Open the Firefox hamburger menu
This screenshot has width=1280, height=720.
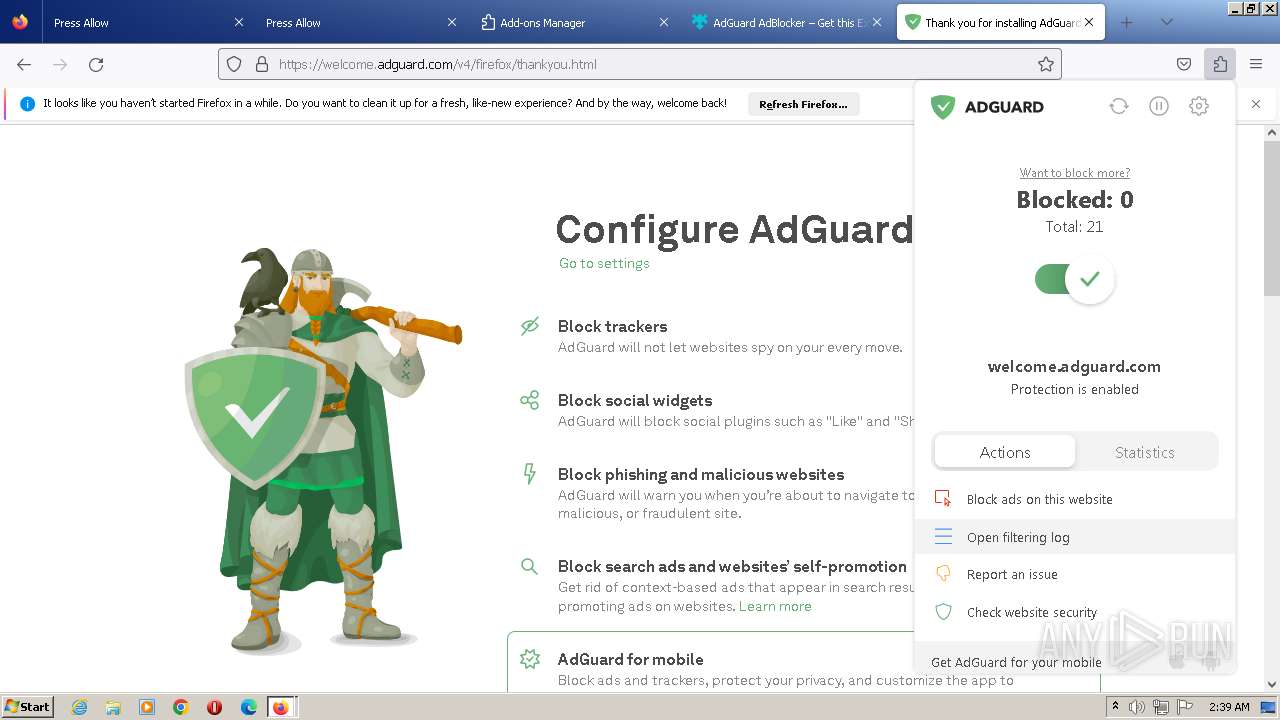(1256, 64)
